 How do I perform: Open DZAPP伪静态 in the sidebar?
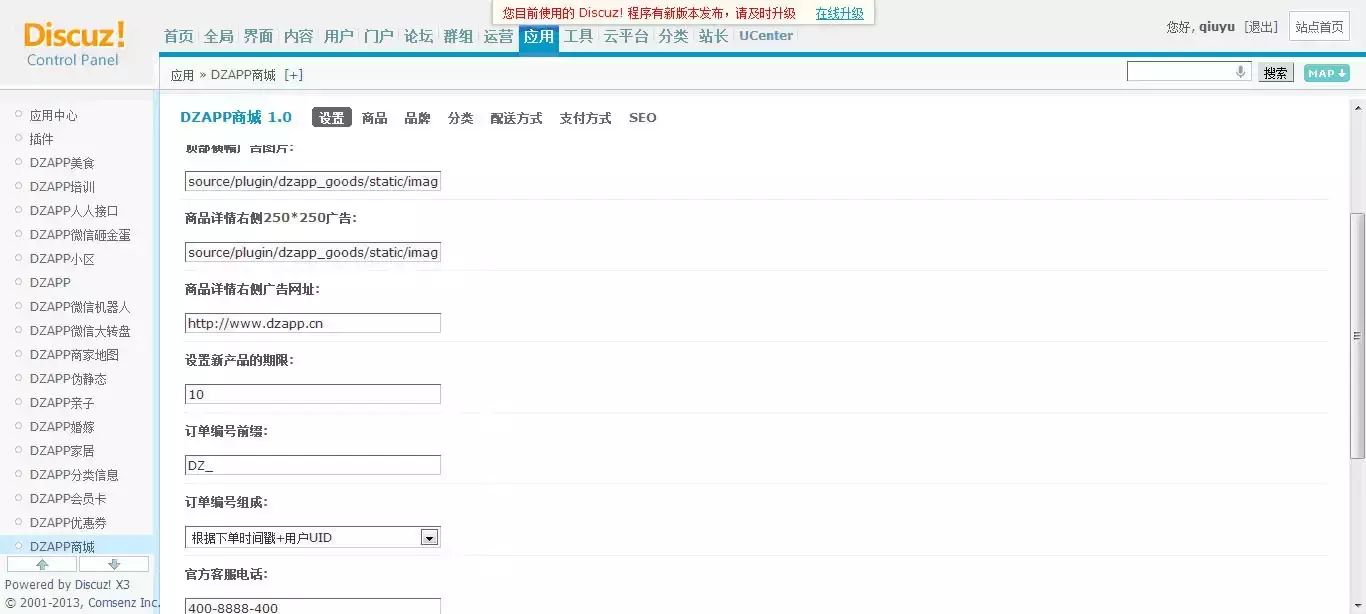(x=68, y=379)
